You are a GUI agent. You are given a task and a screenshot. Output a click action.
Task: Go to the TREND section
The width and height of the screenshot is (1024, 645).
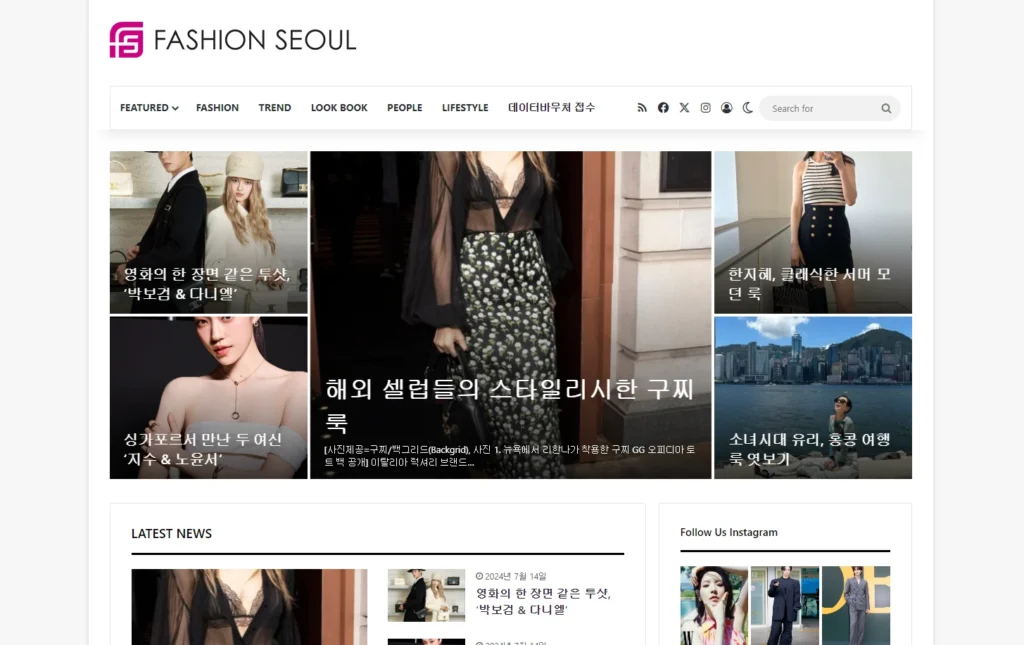[275, 108]
